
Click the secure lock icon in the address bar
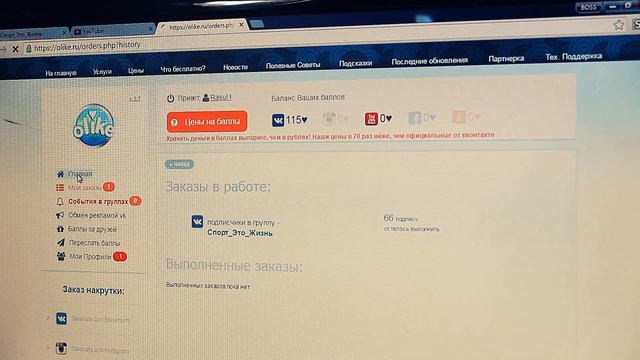(x=29, y=49)
